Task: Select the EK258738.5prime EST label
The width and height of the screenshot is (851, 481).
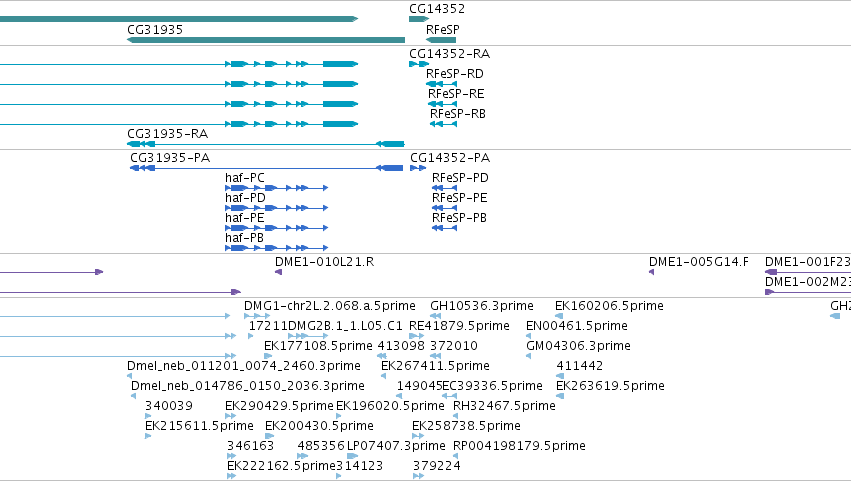Action: tap(466, 427)
